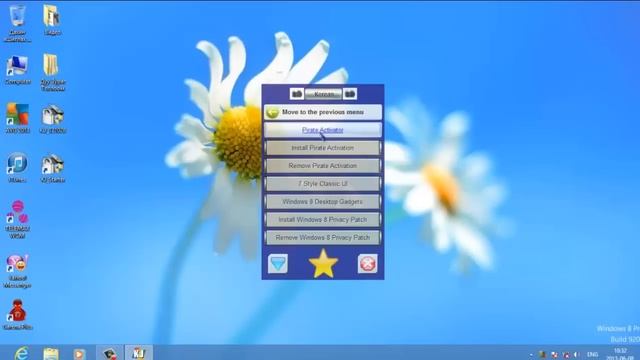Go back via Move to the previous menu
The height and width of the screenshot is (360, 640).
[x=323, y=112]
